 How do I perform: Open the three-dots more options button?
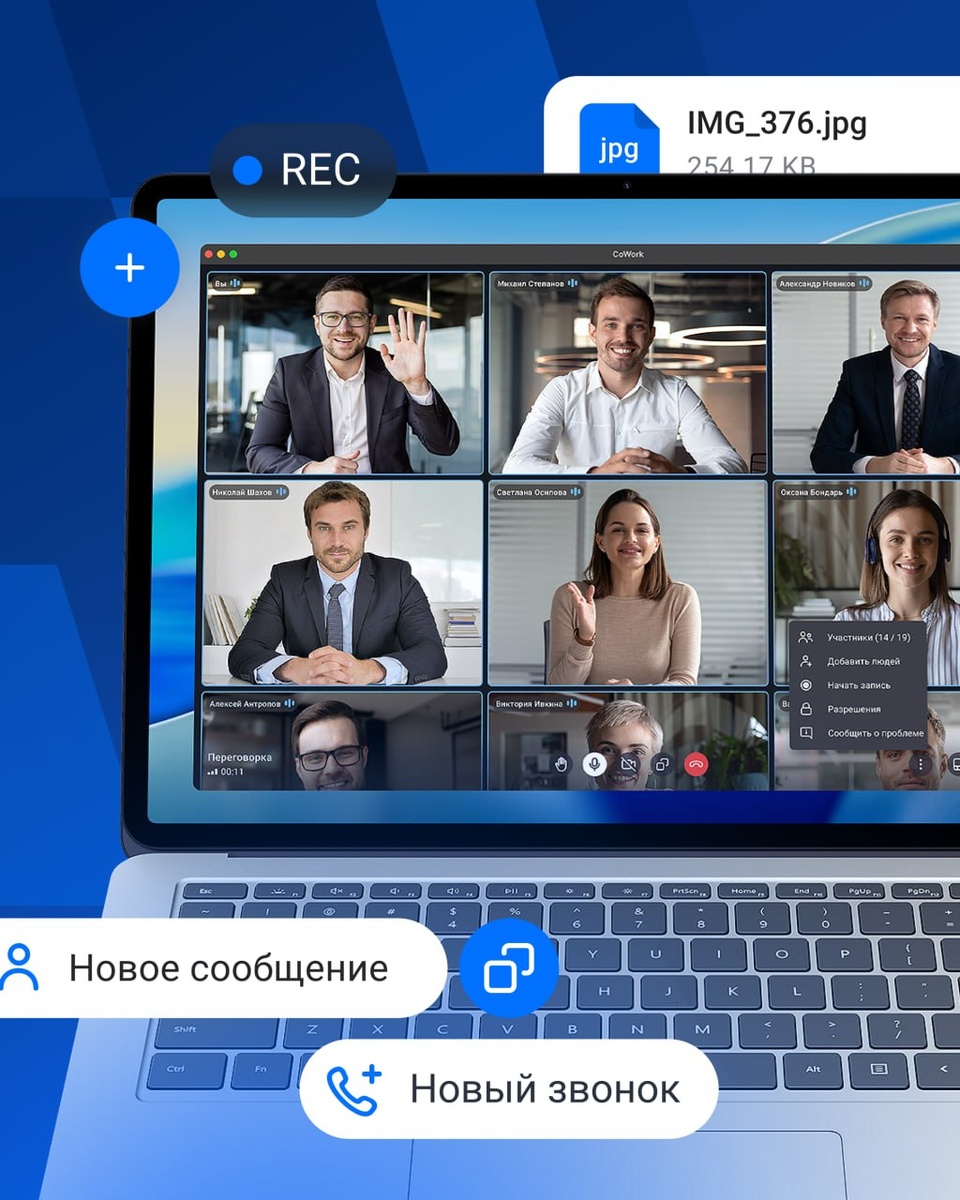point(921,763)
